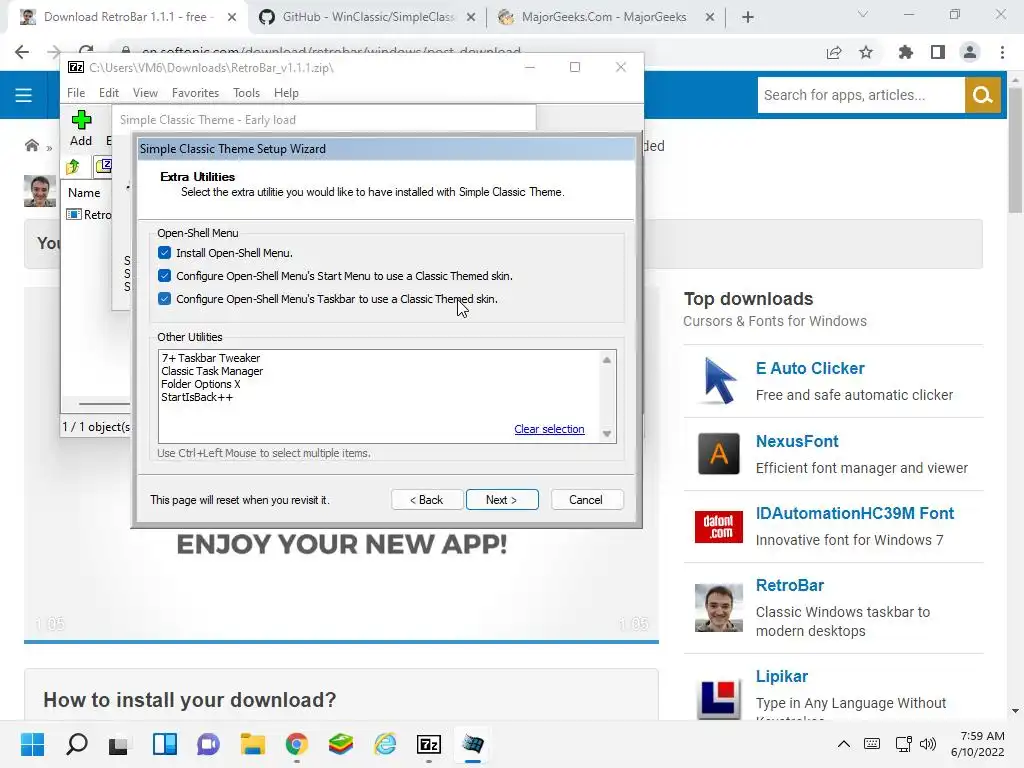Click Softonic search field

861,95
